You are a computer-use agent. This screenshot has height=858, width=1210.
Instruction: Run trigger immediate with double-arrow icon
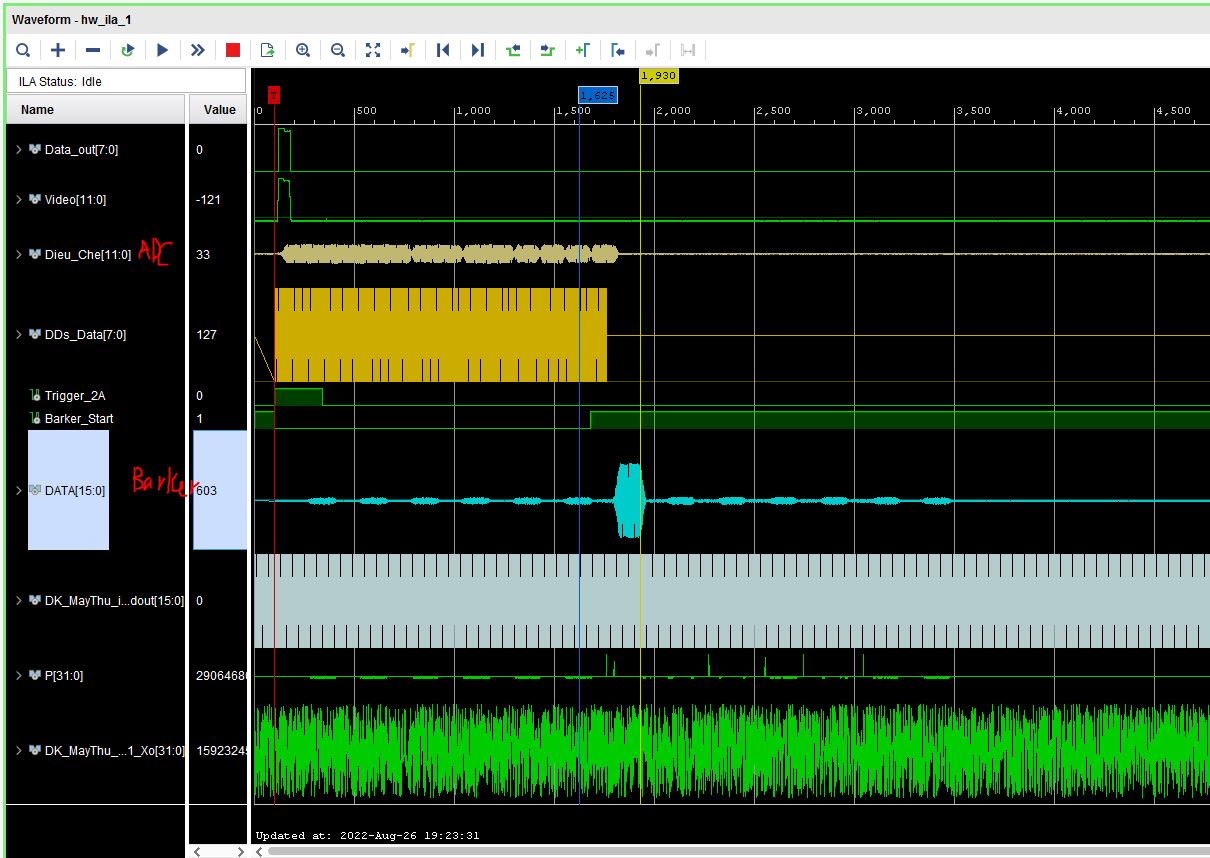[x=197, y=50]
